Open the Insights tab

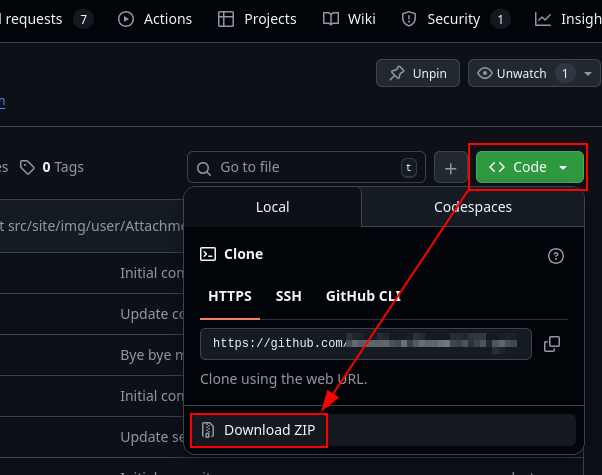click(570, 19)
